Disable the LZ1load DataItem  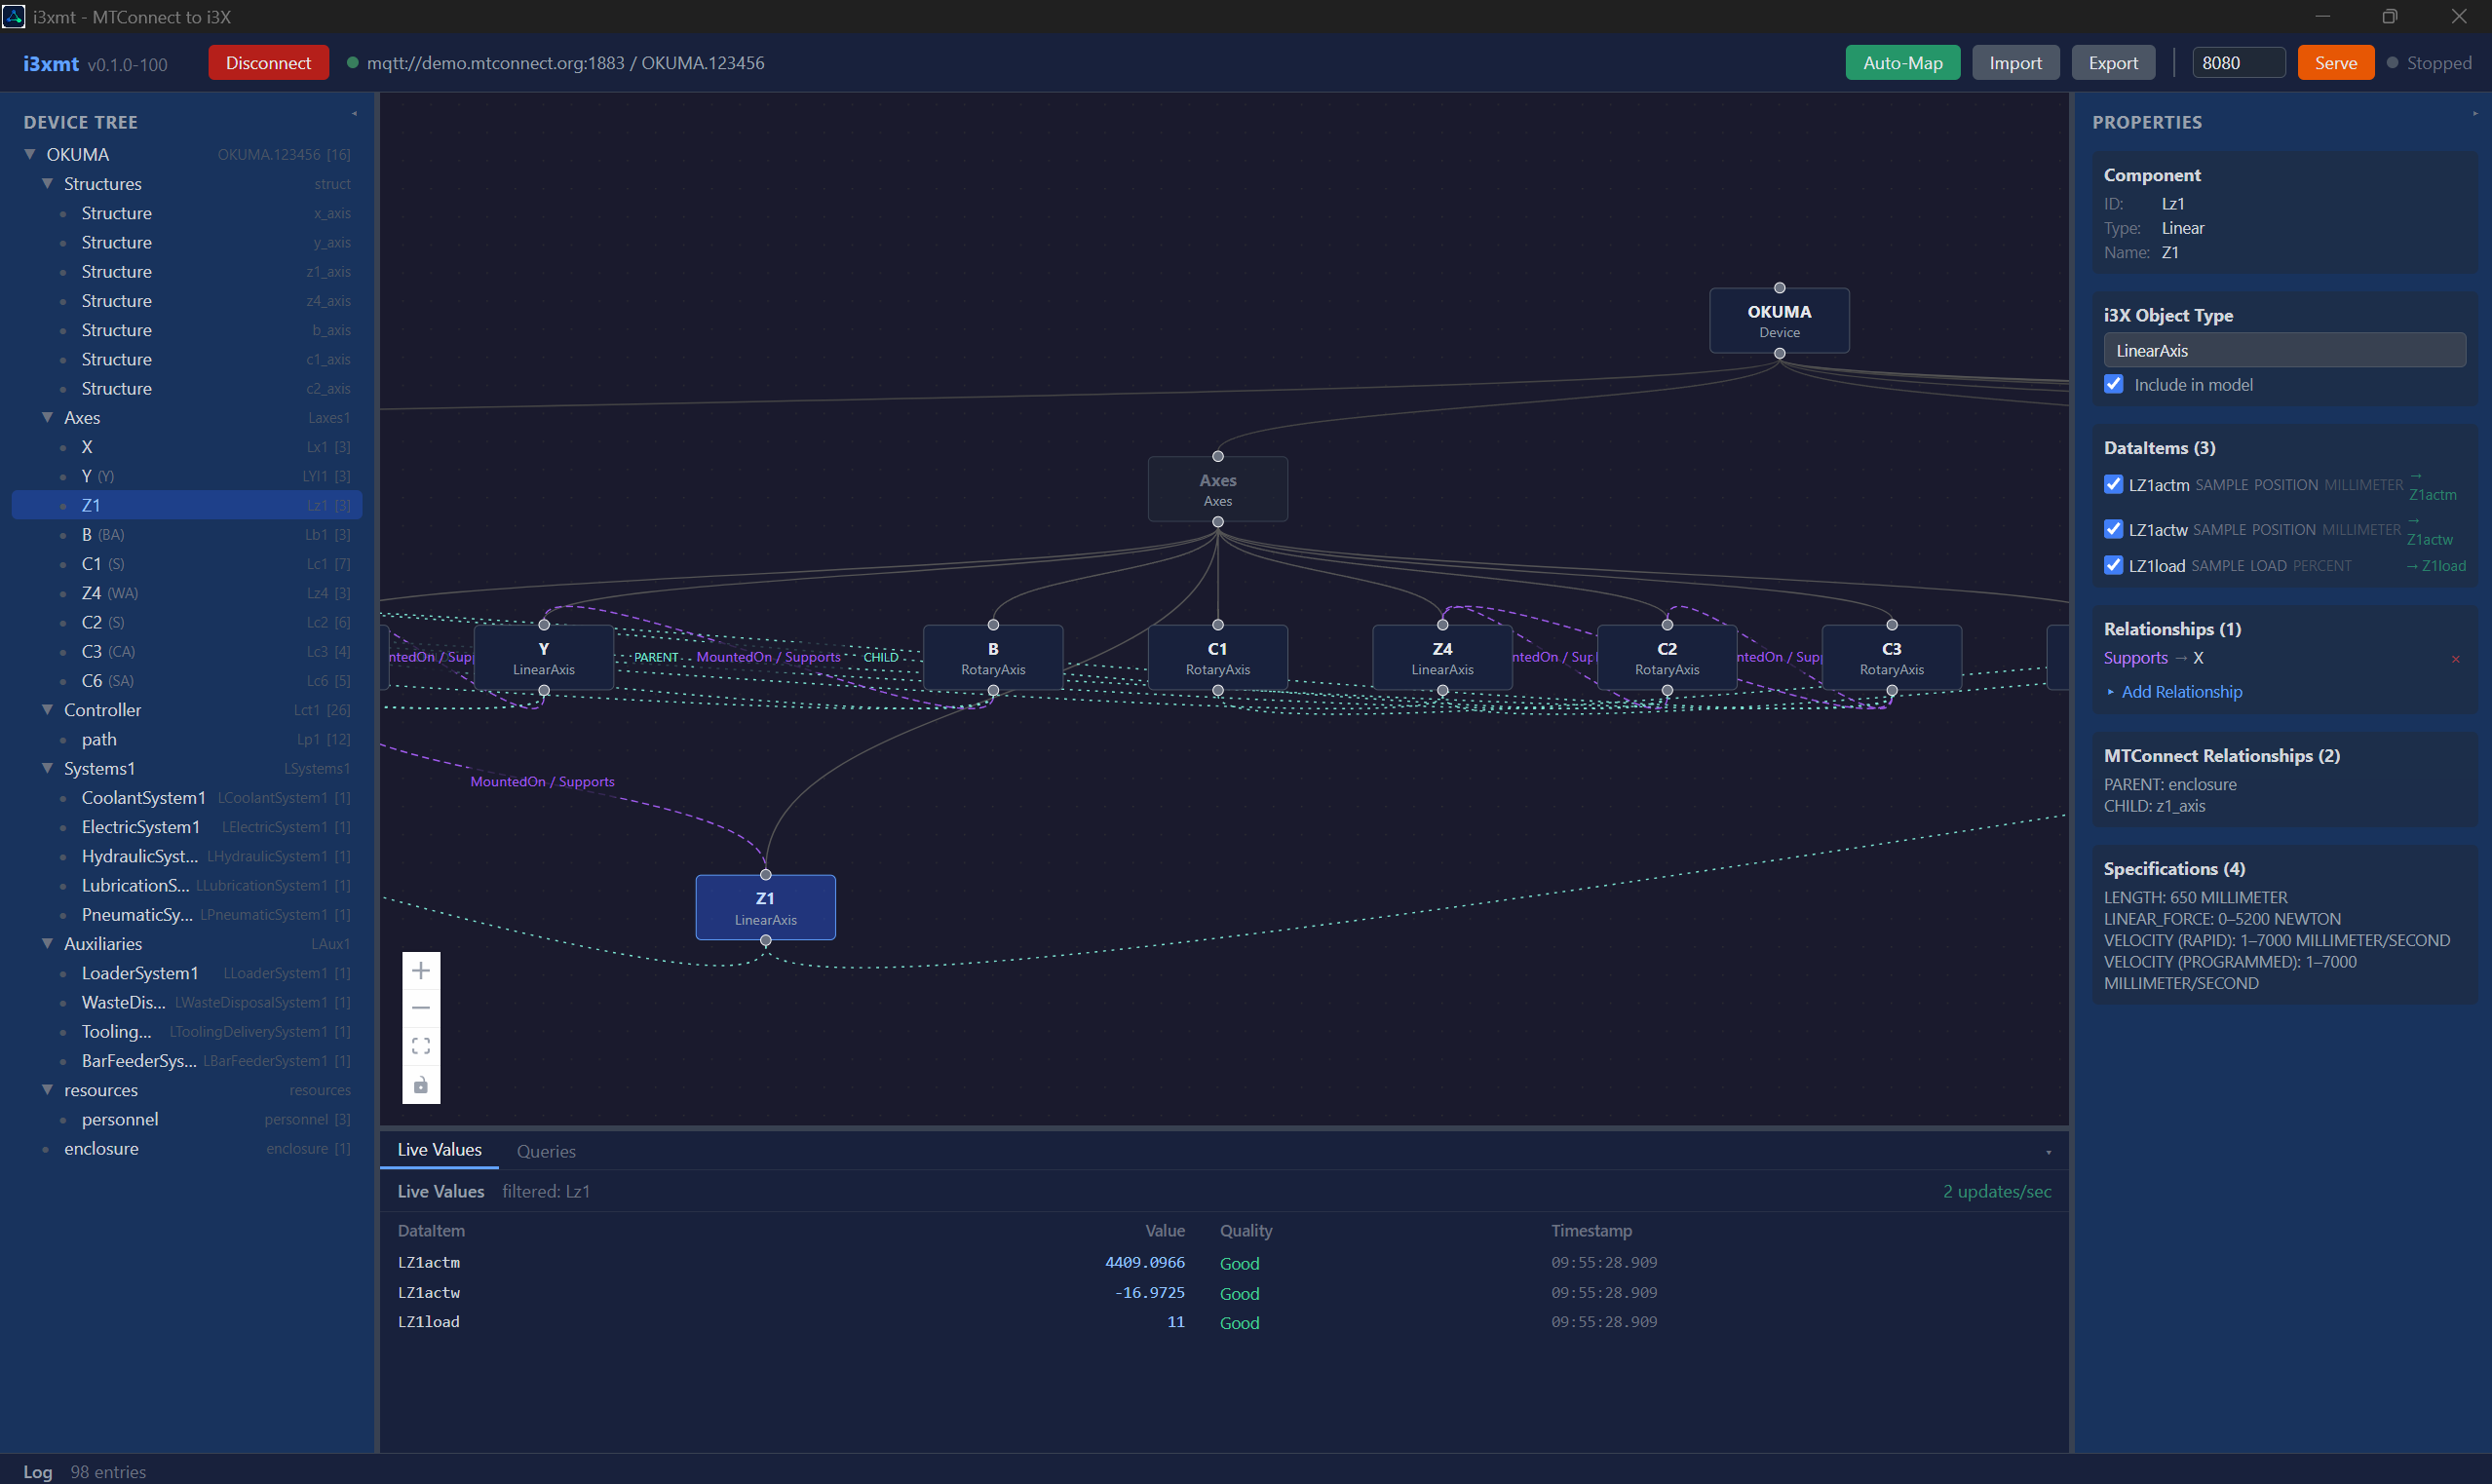click(2113, 565)
